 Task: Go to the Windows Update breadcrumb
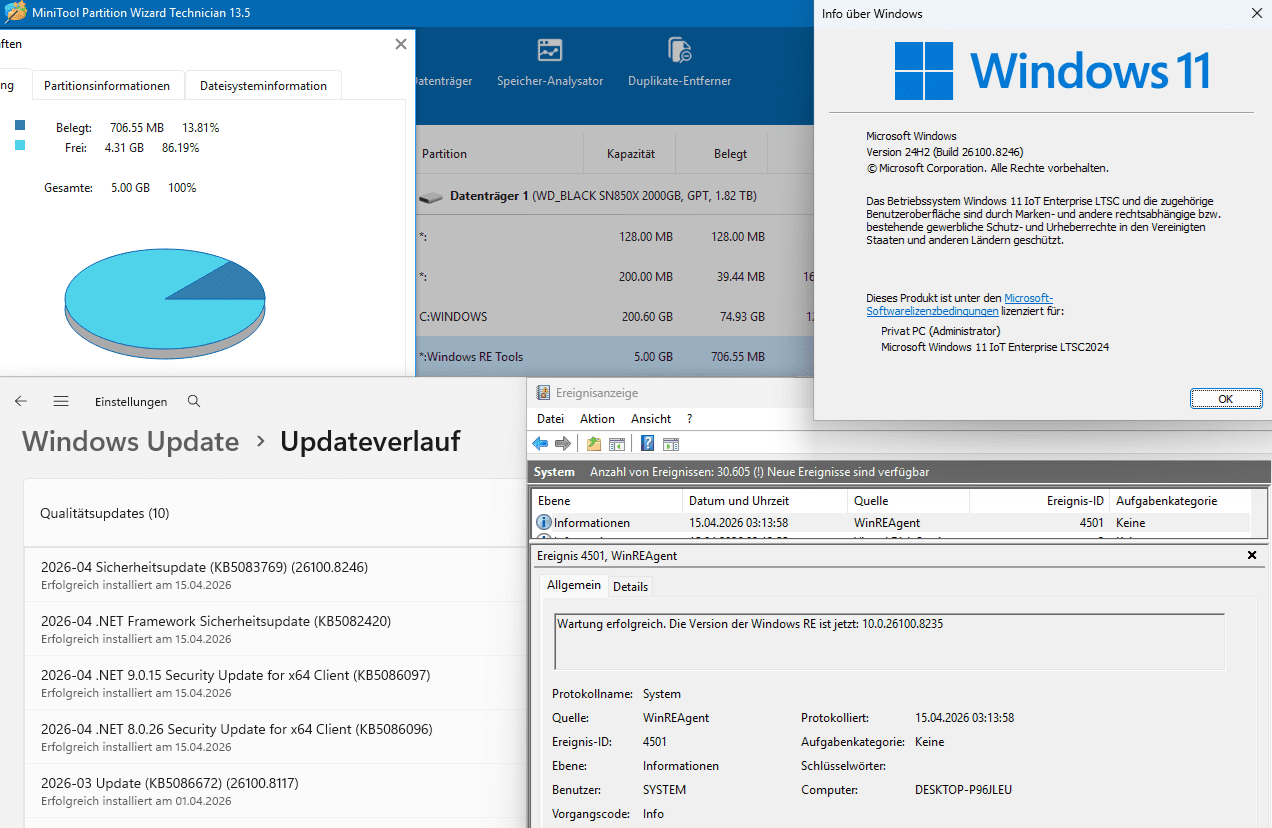point(131,441)
